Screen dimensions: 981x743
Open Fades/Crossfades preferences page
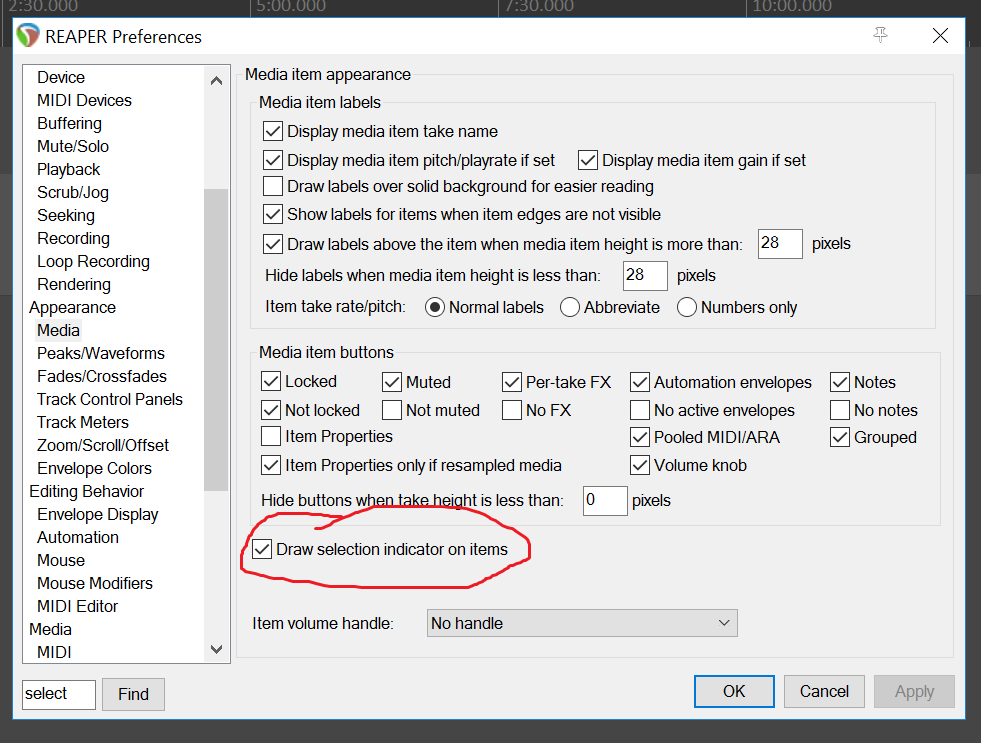102,376
